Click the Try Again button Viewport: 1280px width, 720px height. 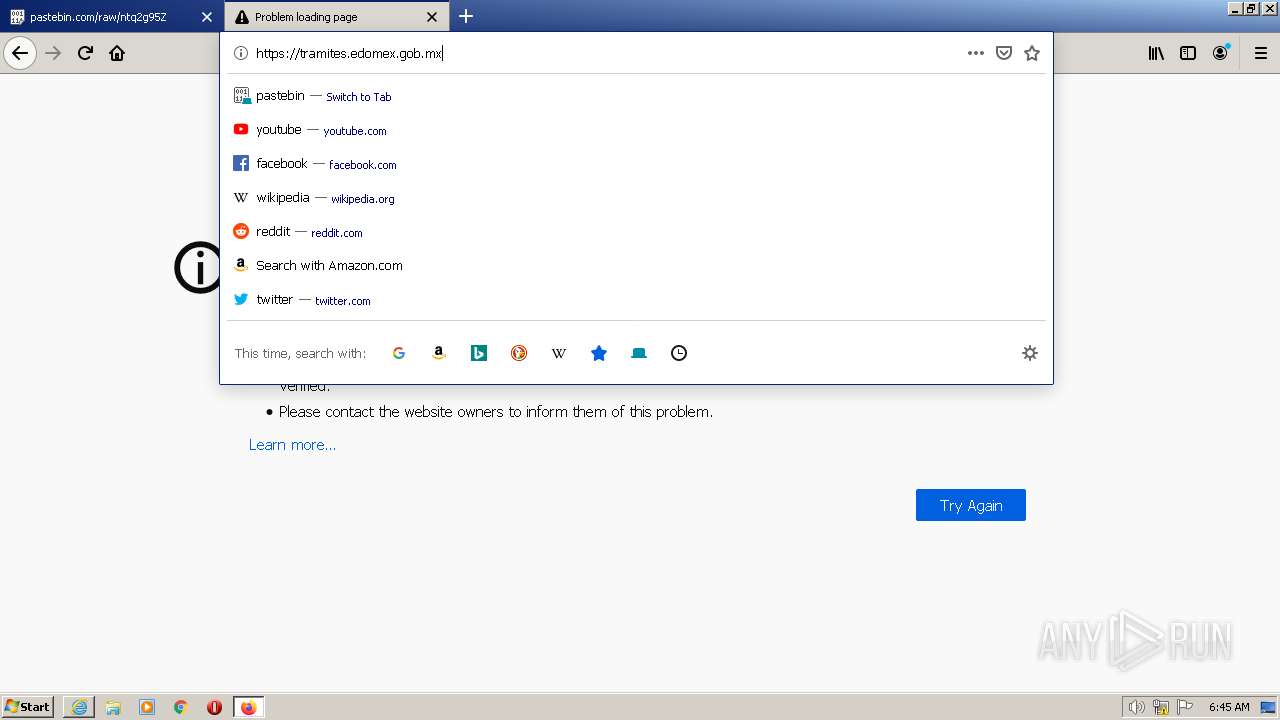tap(971, 505)
